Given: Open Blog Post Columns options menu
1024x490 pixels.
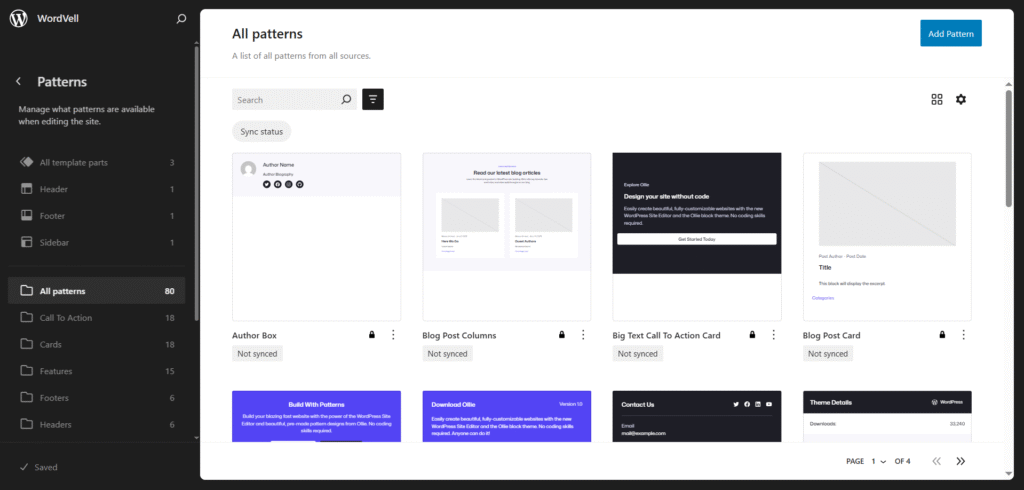Looking at the screenshot, I should [x=583, y=335].
